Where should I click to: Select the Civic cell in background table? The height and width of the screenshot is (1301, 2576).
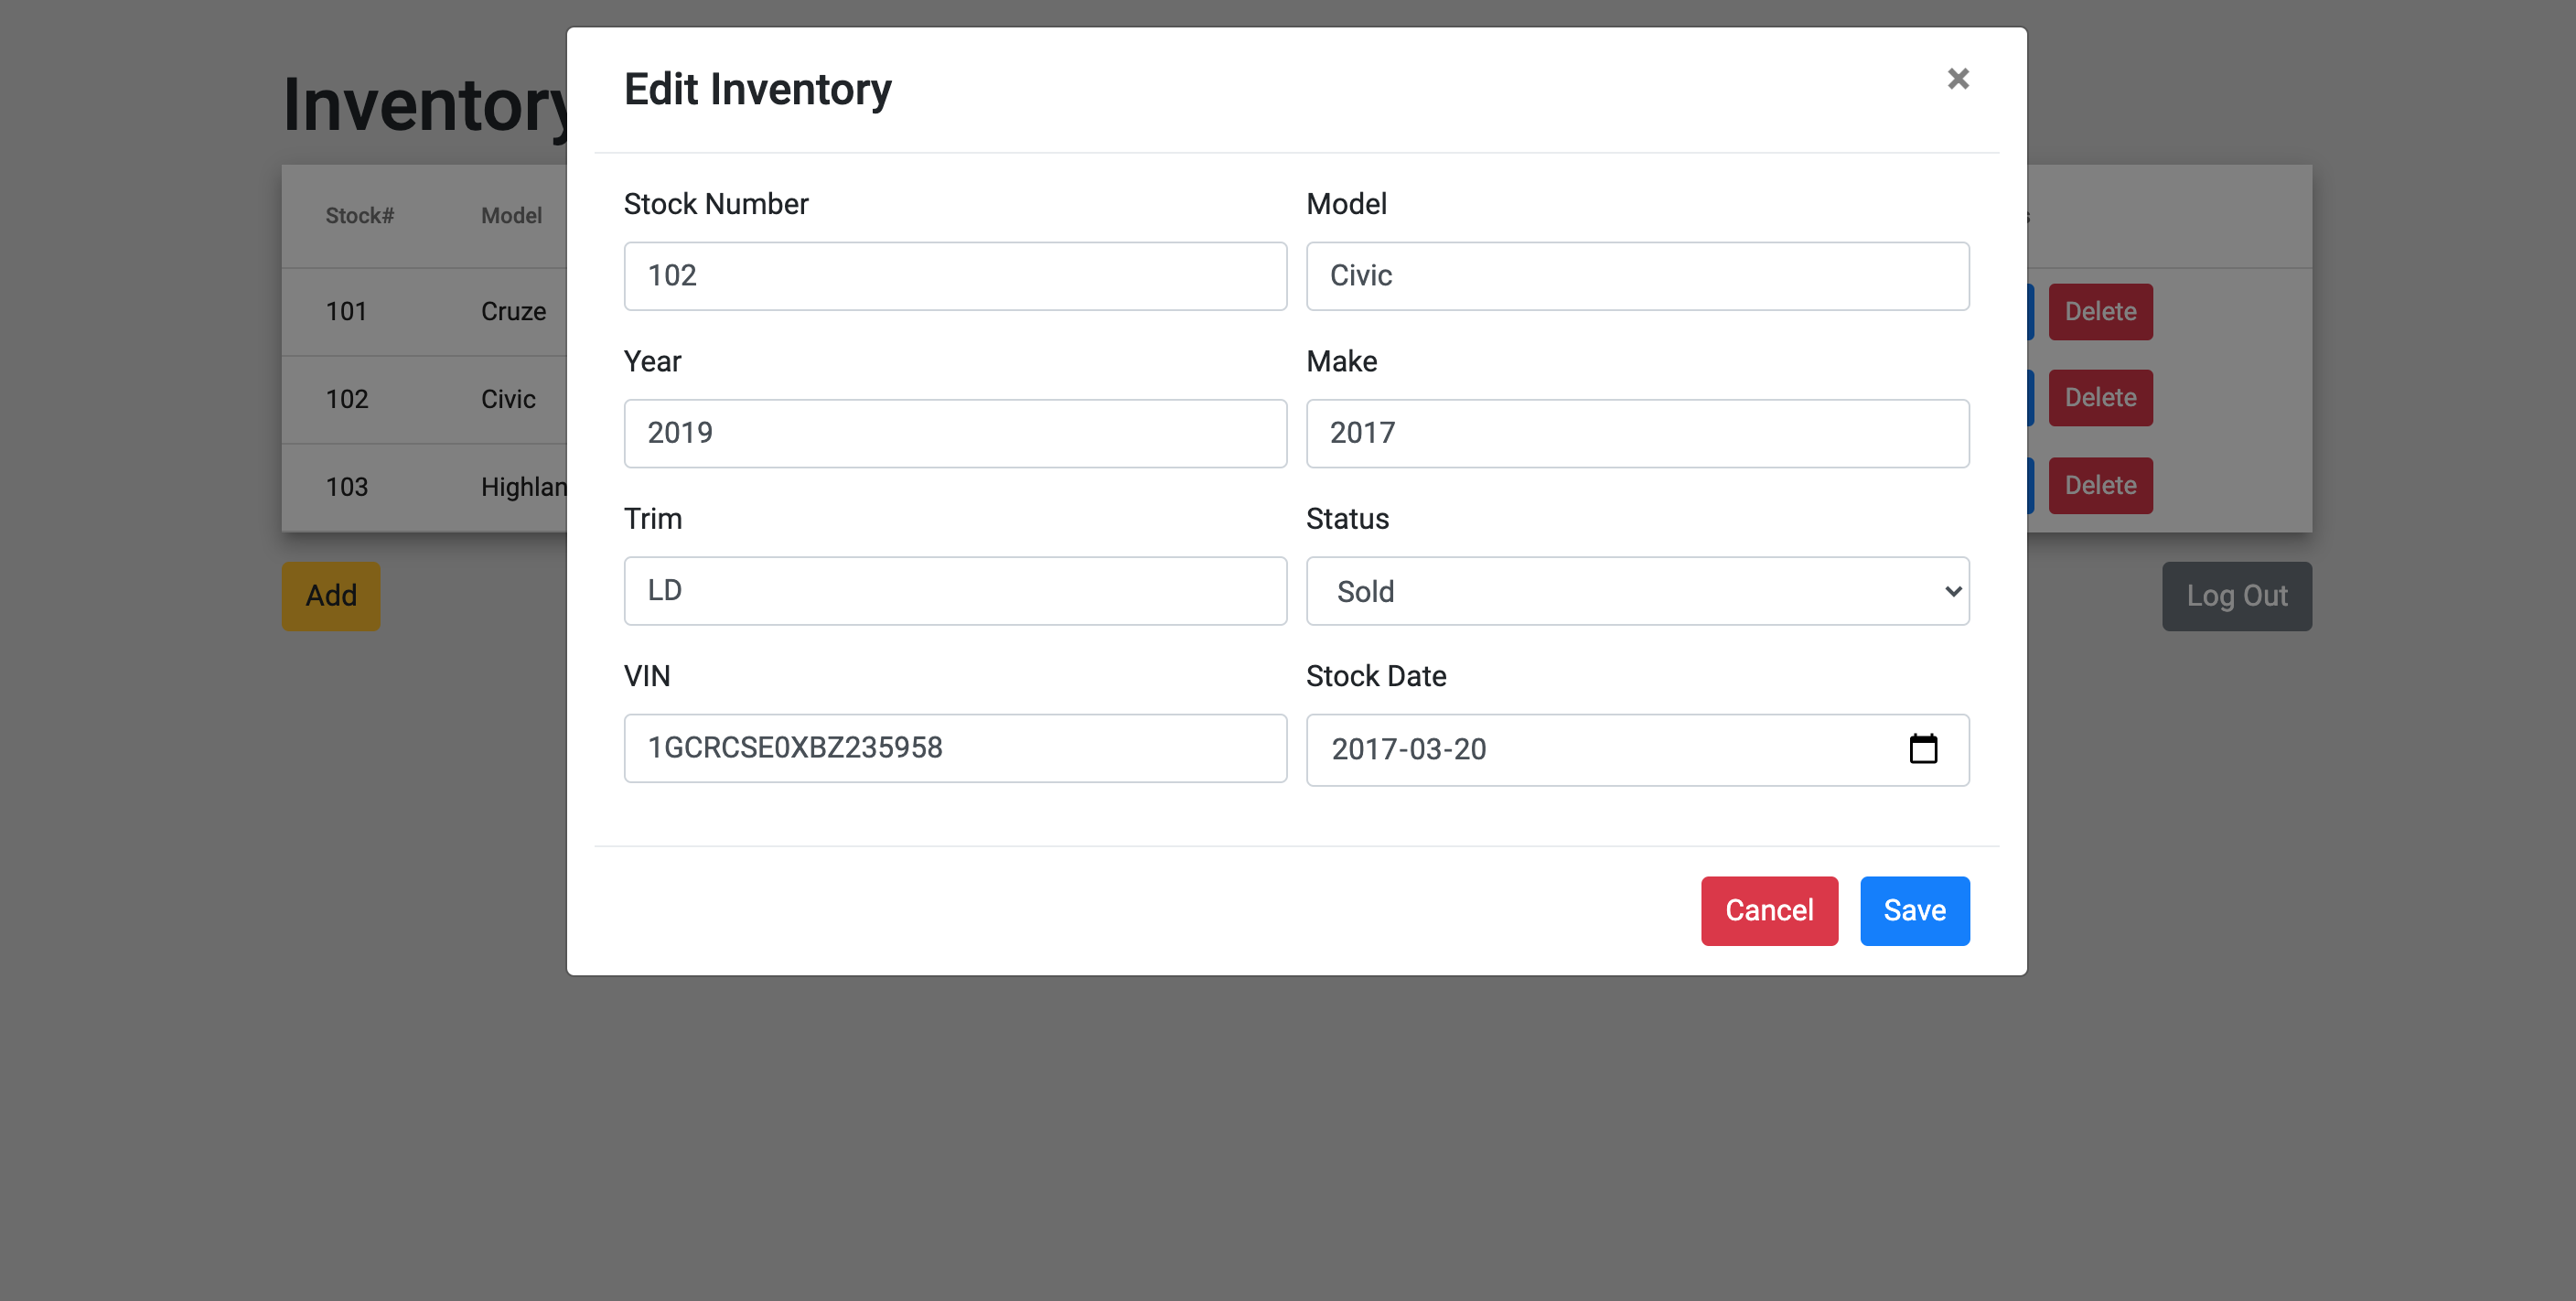(x=508, y=399)
